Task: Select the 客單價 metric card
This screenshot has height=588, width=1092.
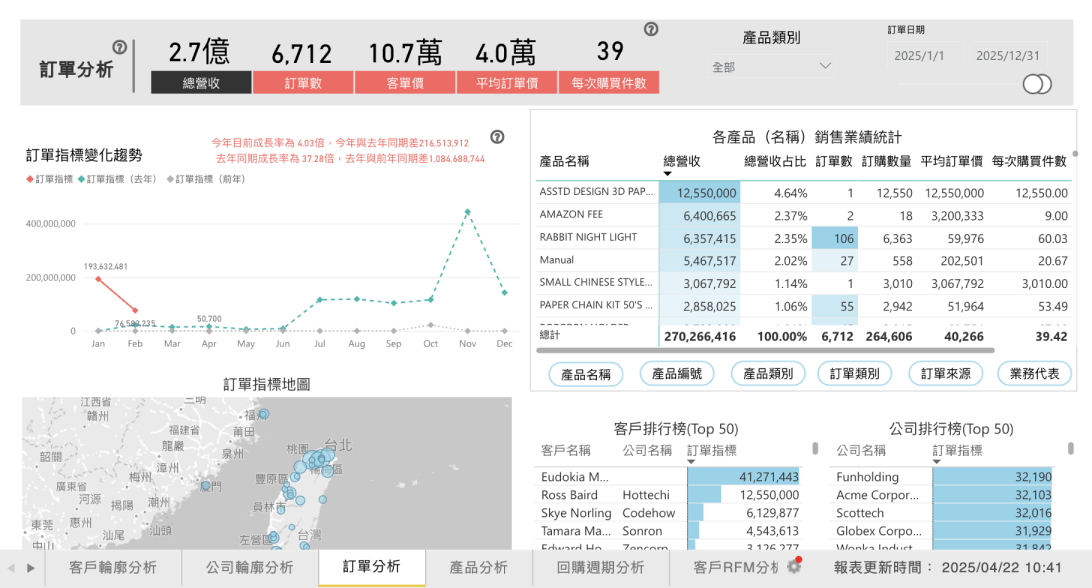Action: coord(405,64)
